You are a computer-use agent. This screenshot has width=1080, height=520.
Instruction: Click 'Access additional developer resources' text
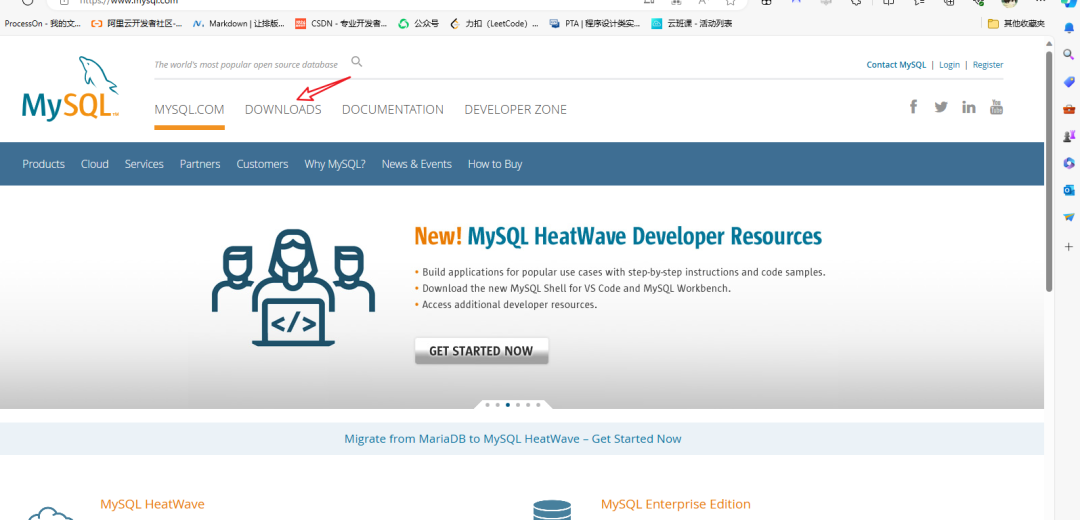pyautogui.click(x=510, y=304)
